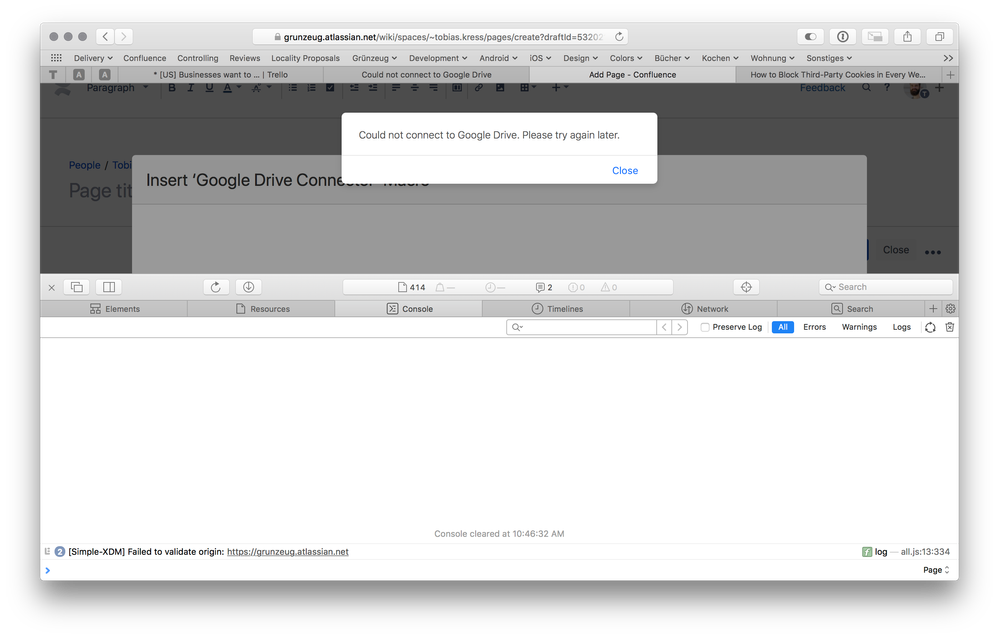Expand the Kochen bookmarks folder
This screenshot has width=999, height=638.
[x=720, y=58]
